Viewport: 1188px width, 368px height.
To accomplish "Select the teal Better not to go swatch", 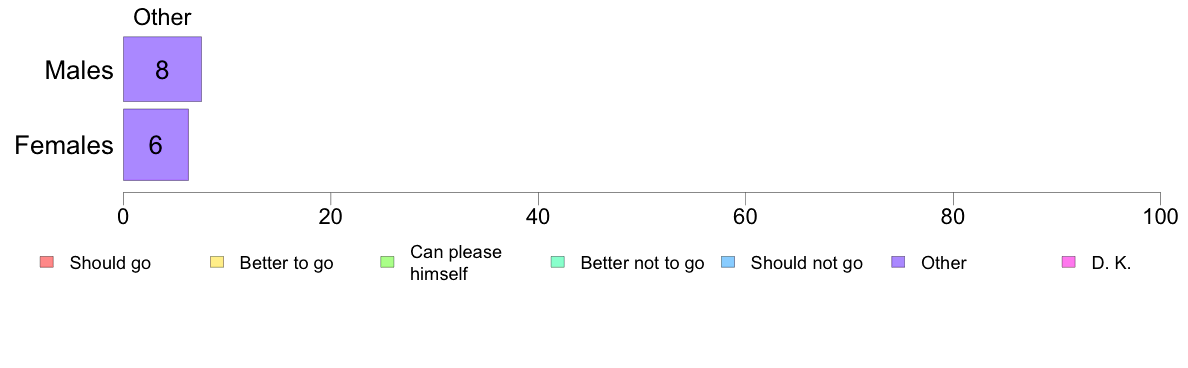I will [557, 263].
